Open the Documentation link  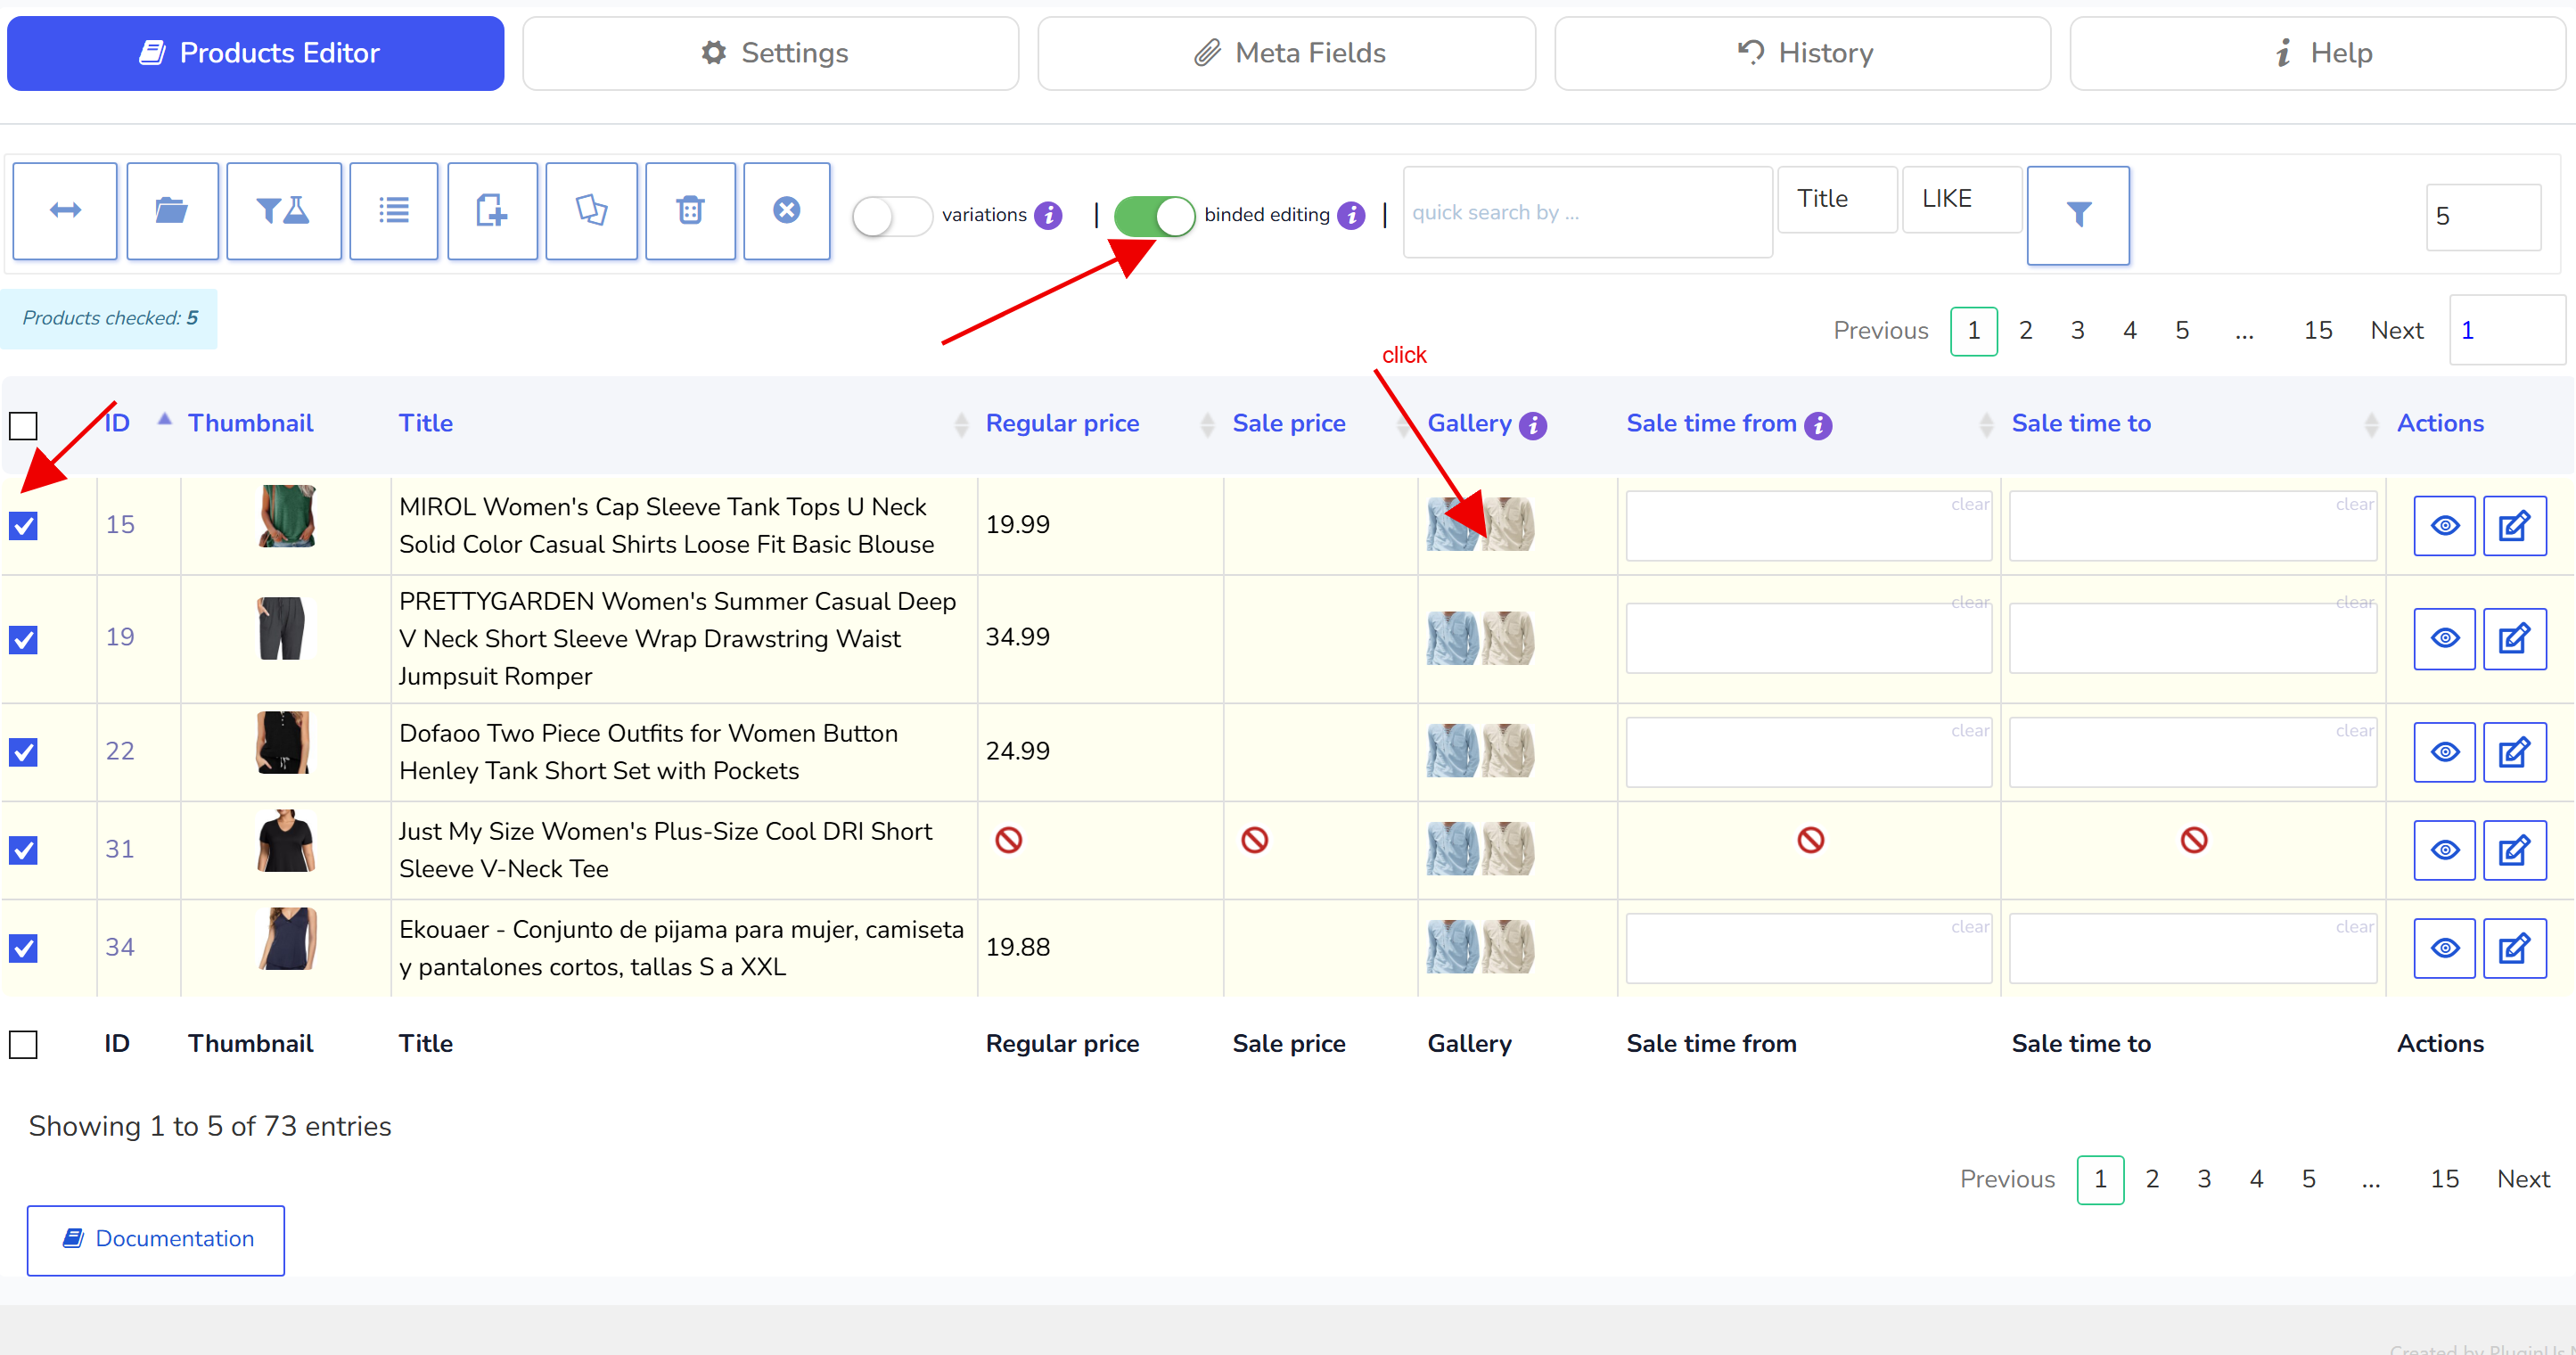pos(156,1239)
